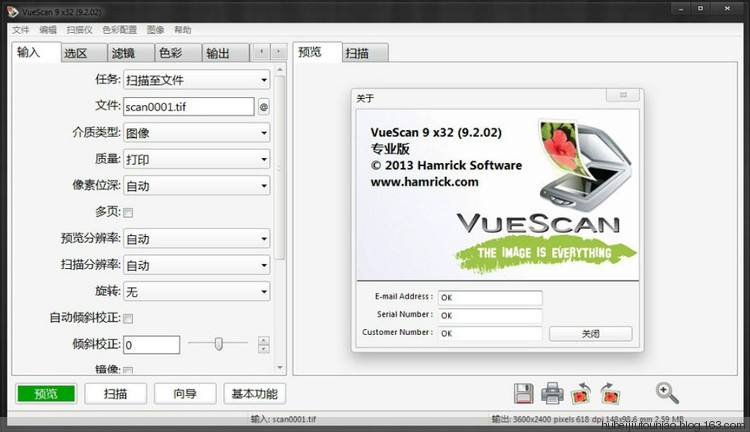Click the 文件 name field scan0001.tif
The width and height of the screenshot is (750, 432).
(x=188, y=107)
